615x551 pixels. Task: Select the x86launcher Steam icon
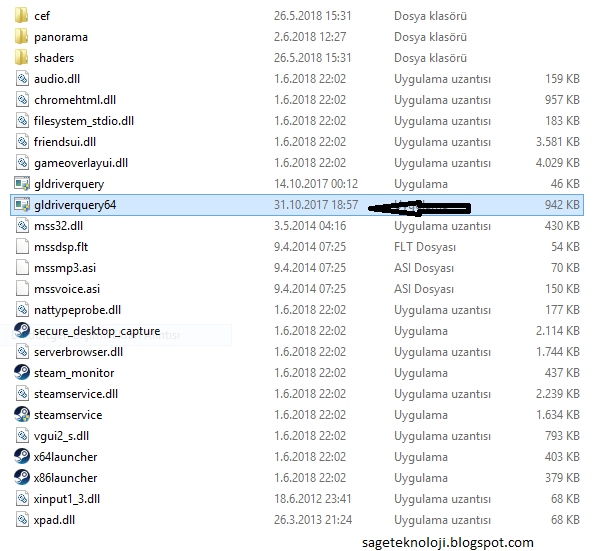coord(22,478)
